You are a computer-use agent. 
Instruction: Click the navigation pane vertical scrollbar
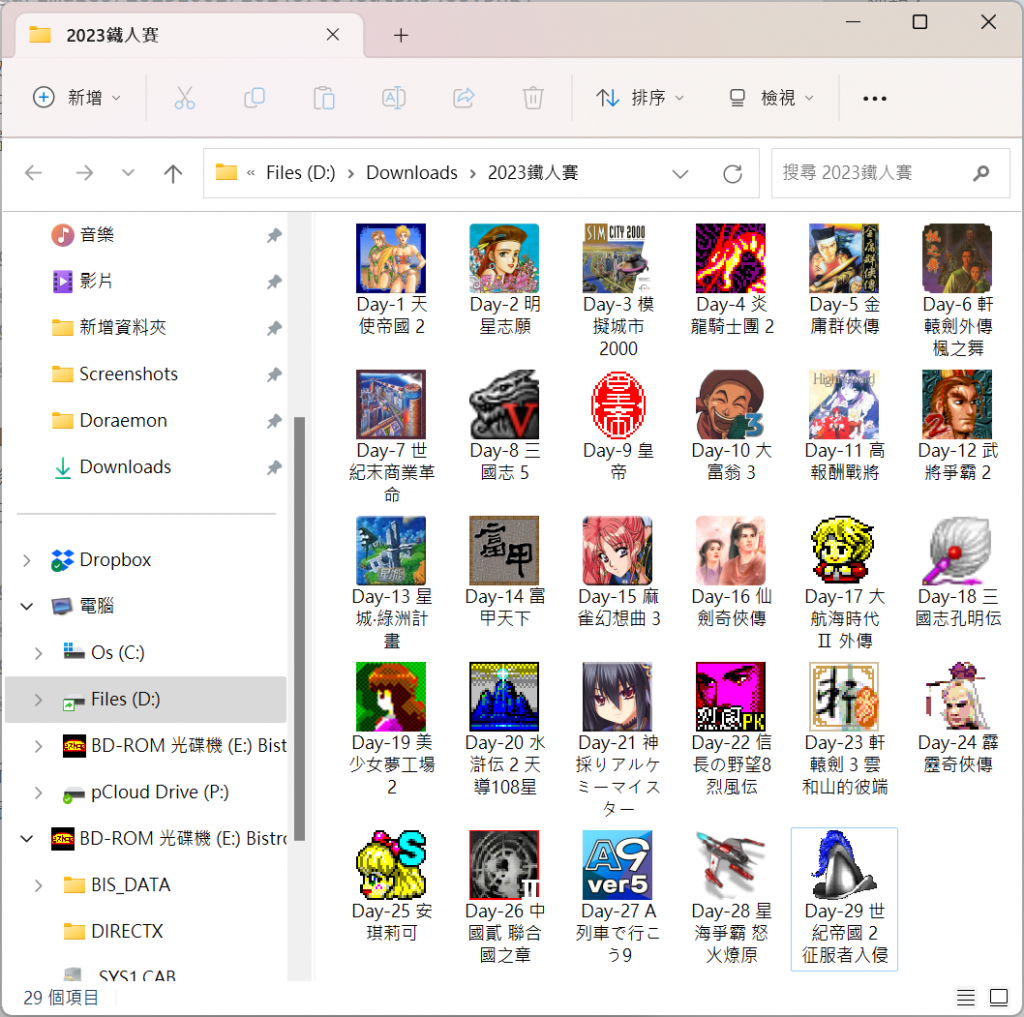click(300, 628)
